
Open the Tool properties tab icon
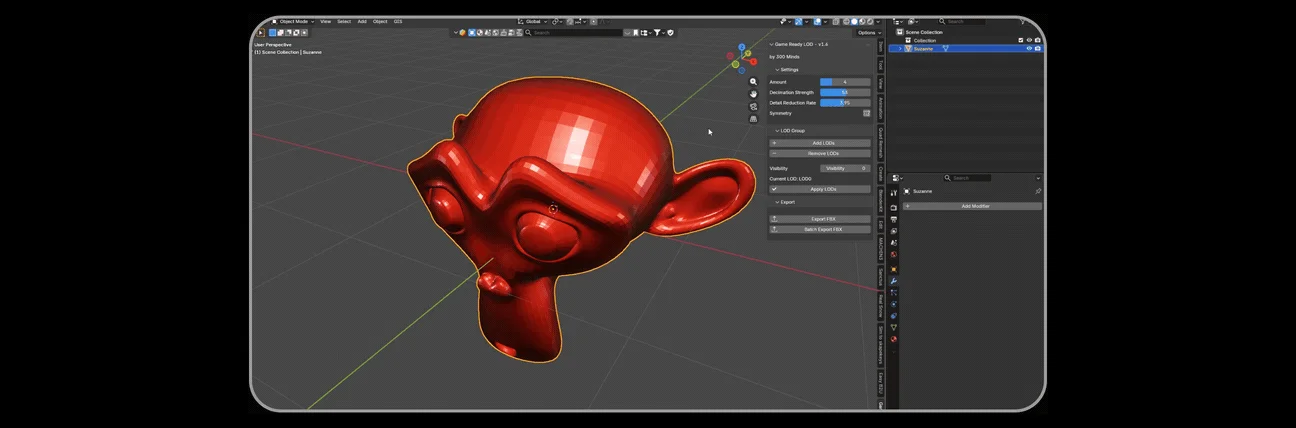[x=893, y=192]
